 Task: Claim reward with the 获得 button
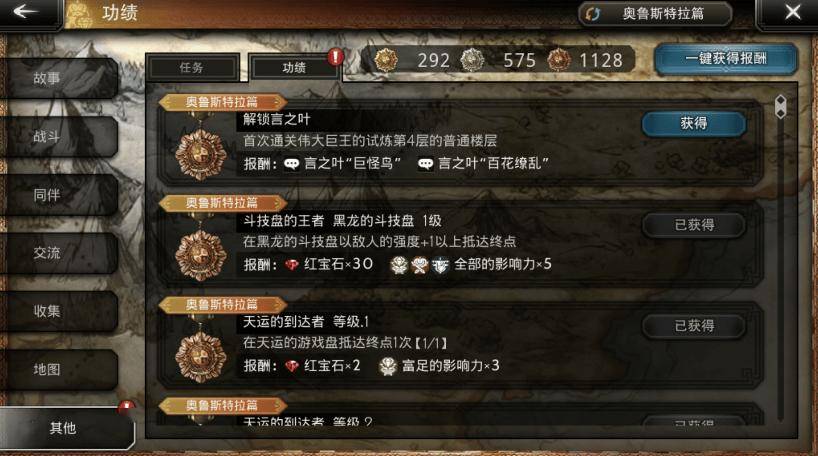[x=693, y=124]
